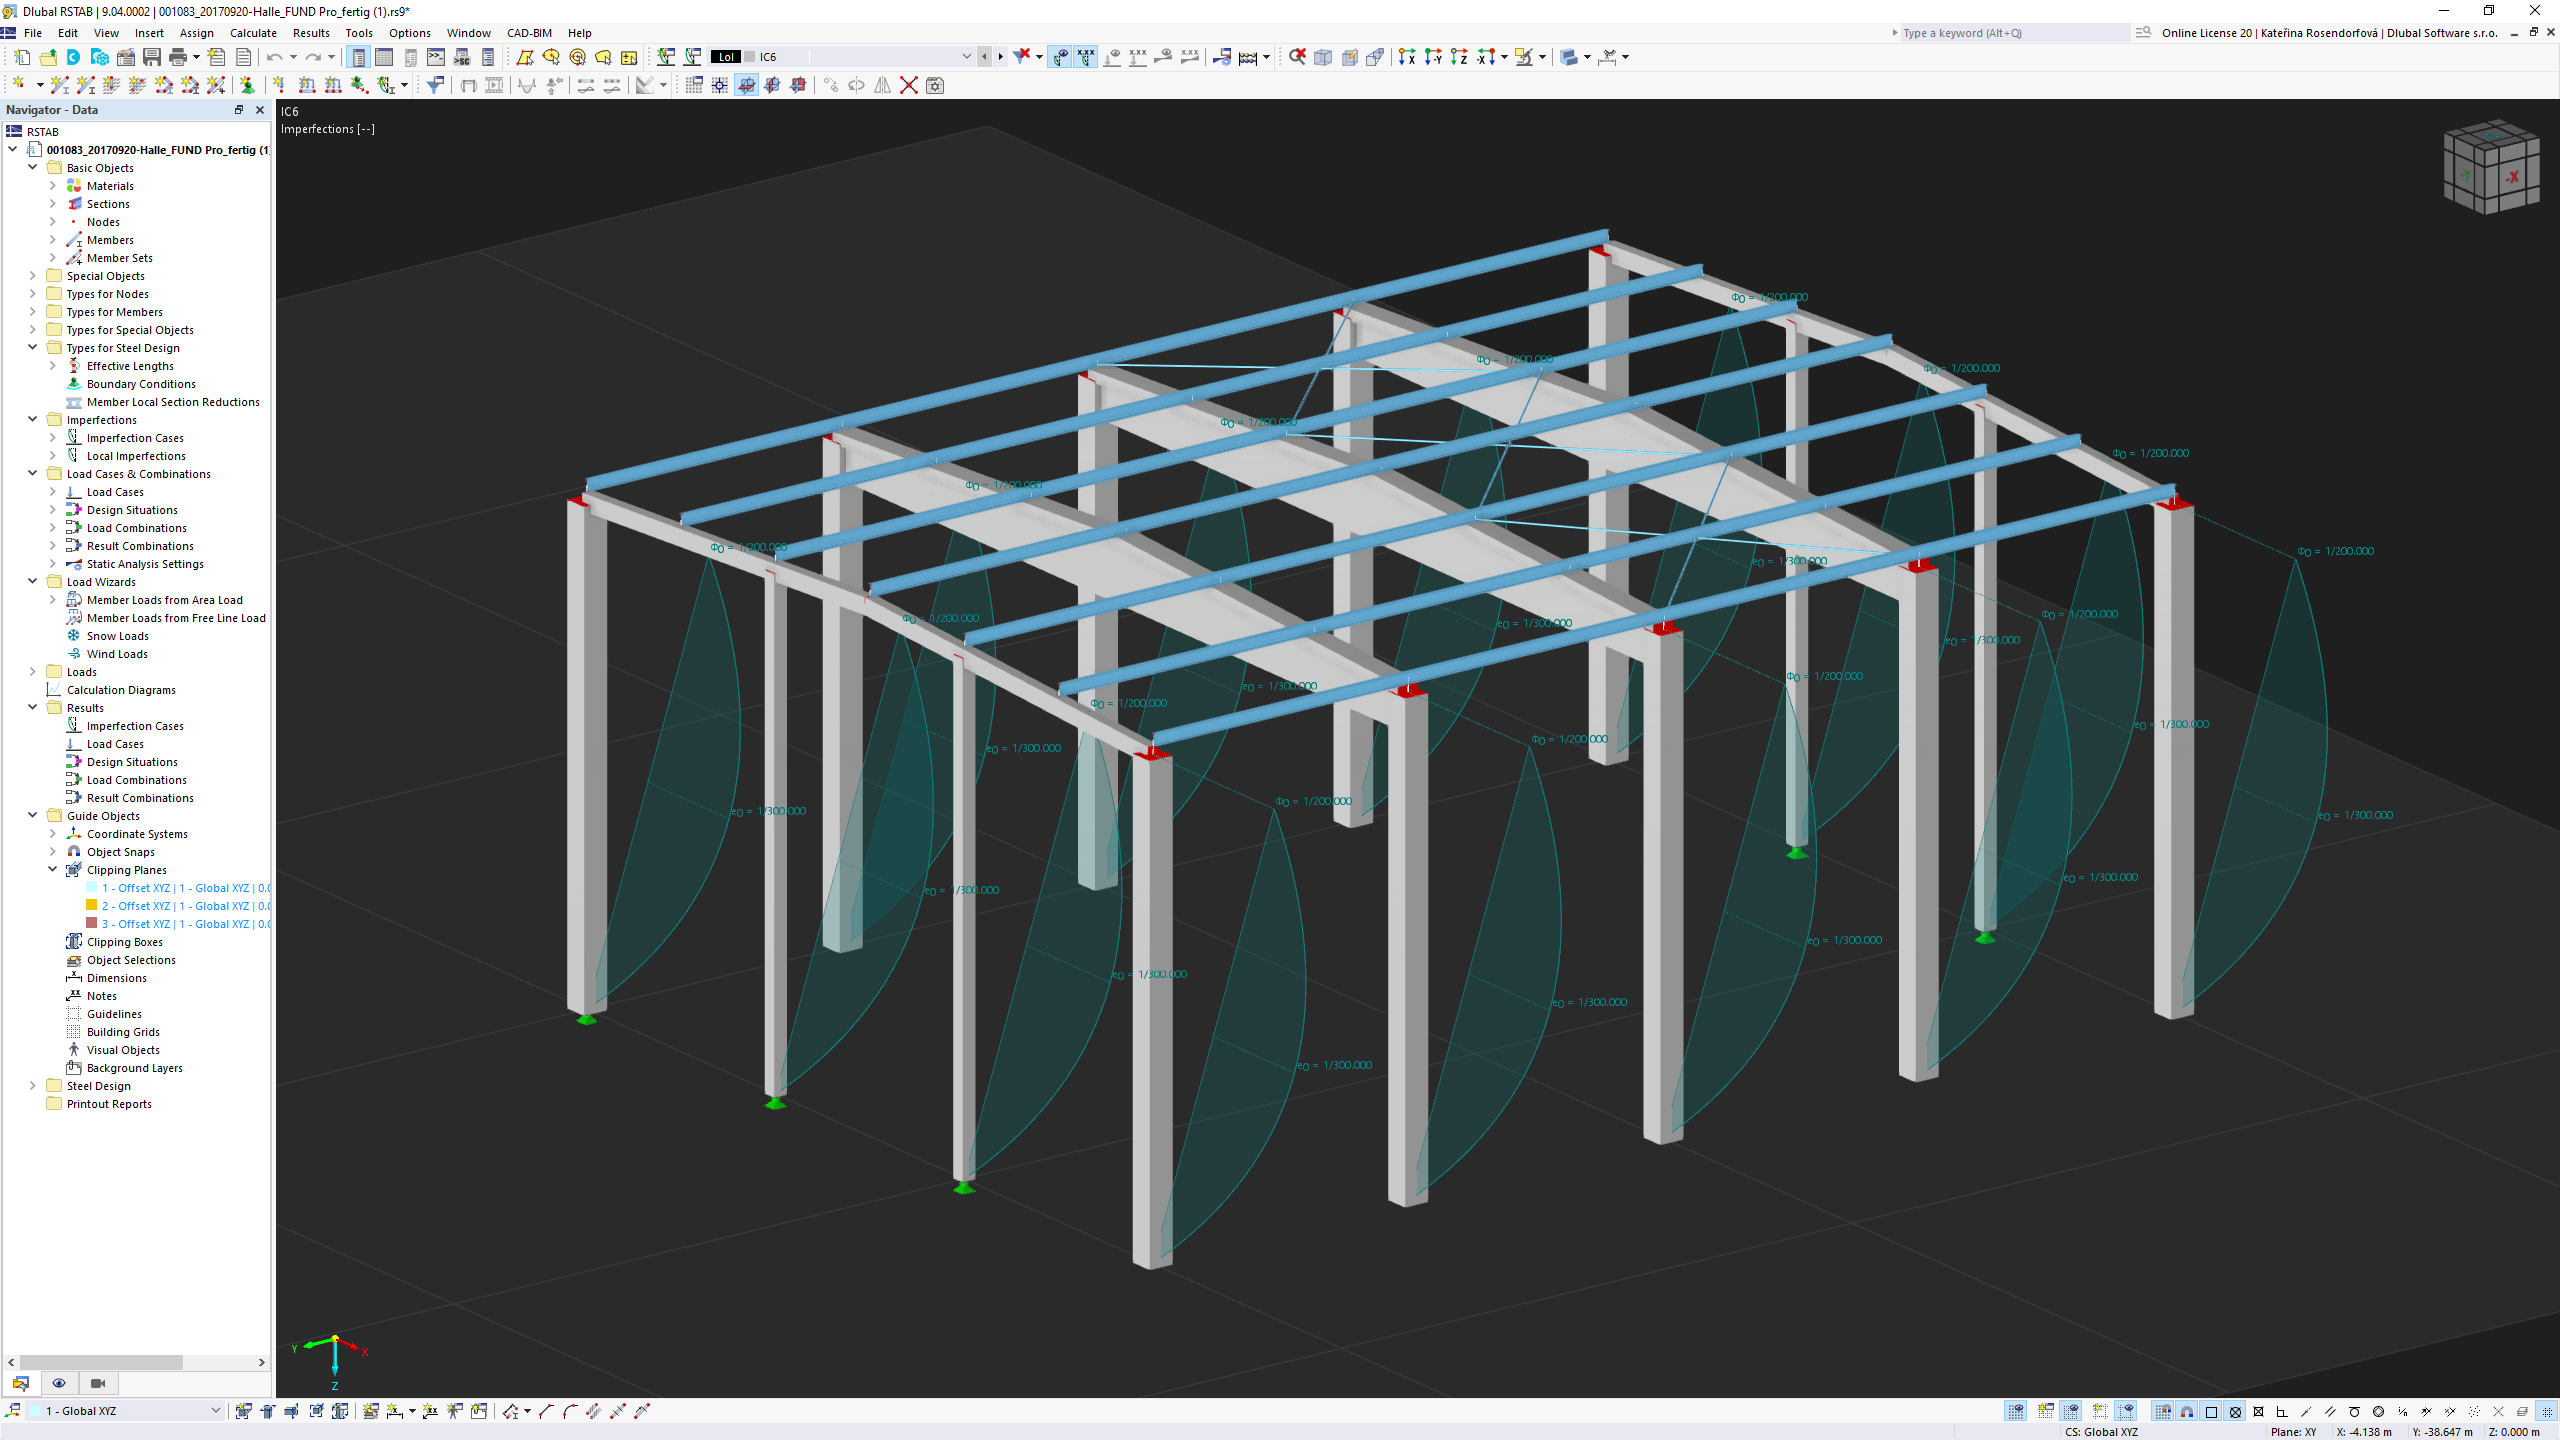Expand the Steel Design section in navigator
Image resolution: width=2560 pixels, height=1440 pixels.
coord(35,1085)
